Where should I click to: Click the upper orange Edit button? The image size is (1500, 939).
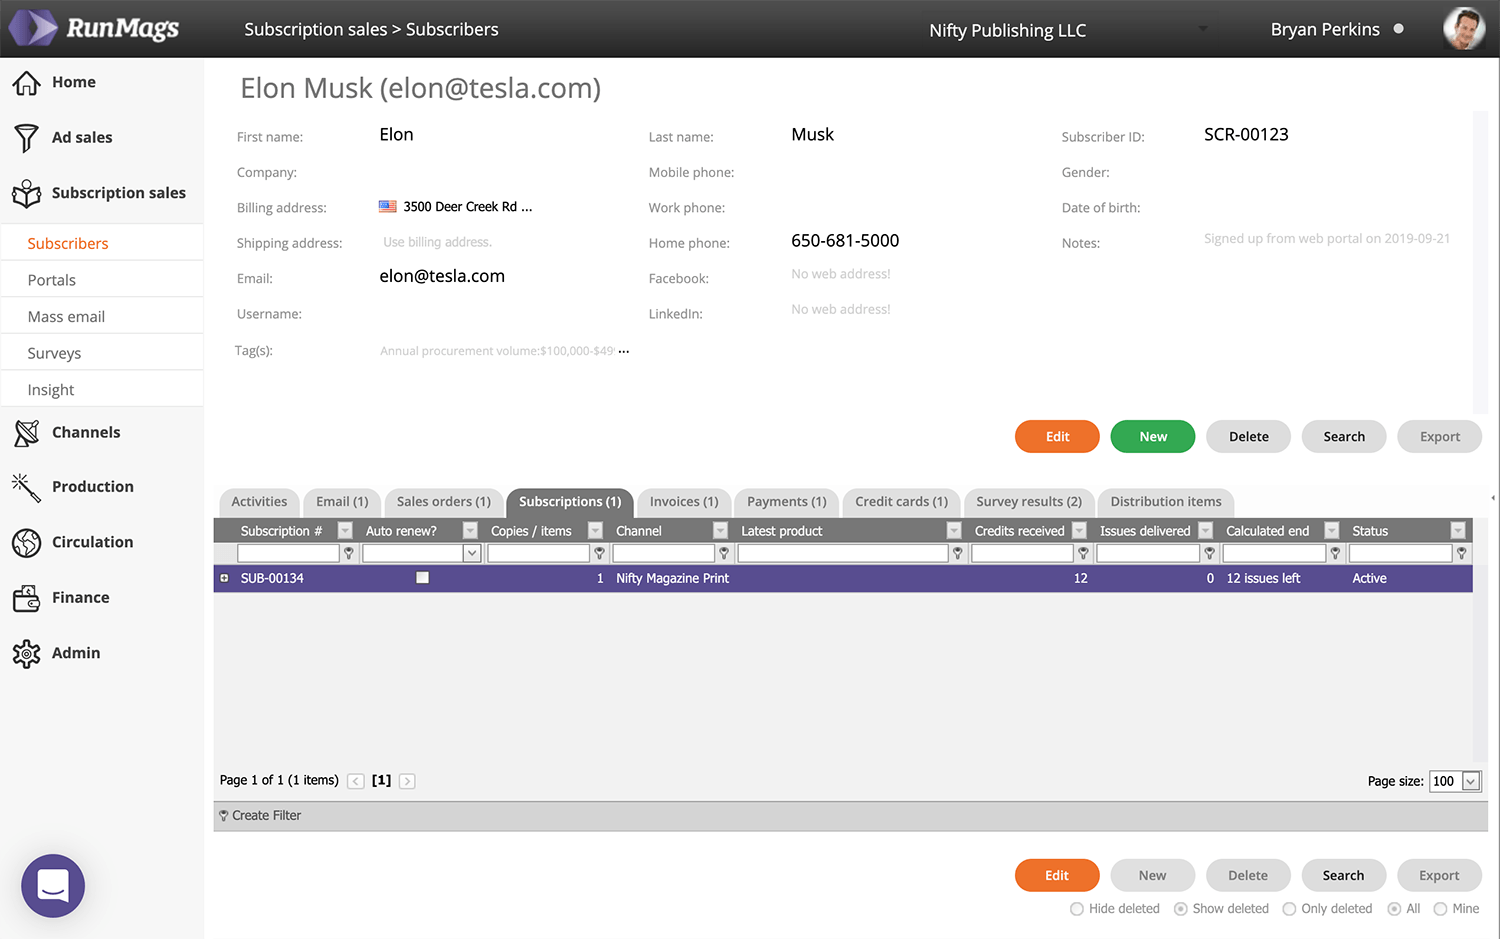tap(1057, 437)
